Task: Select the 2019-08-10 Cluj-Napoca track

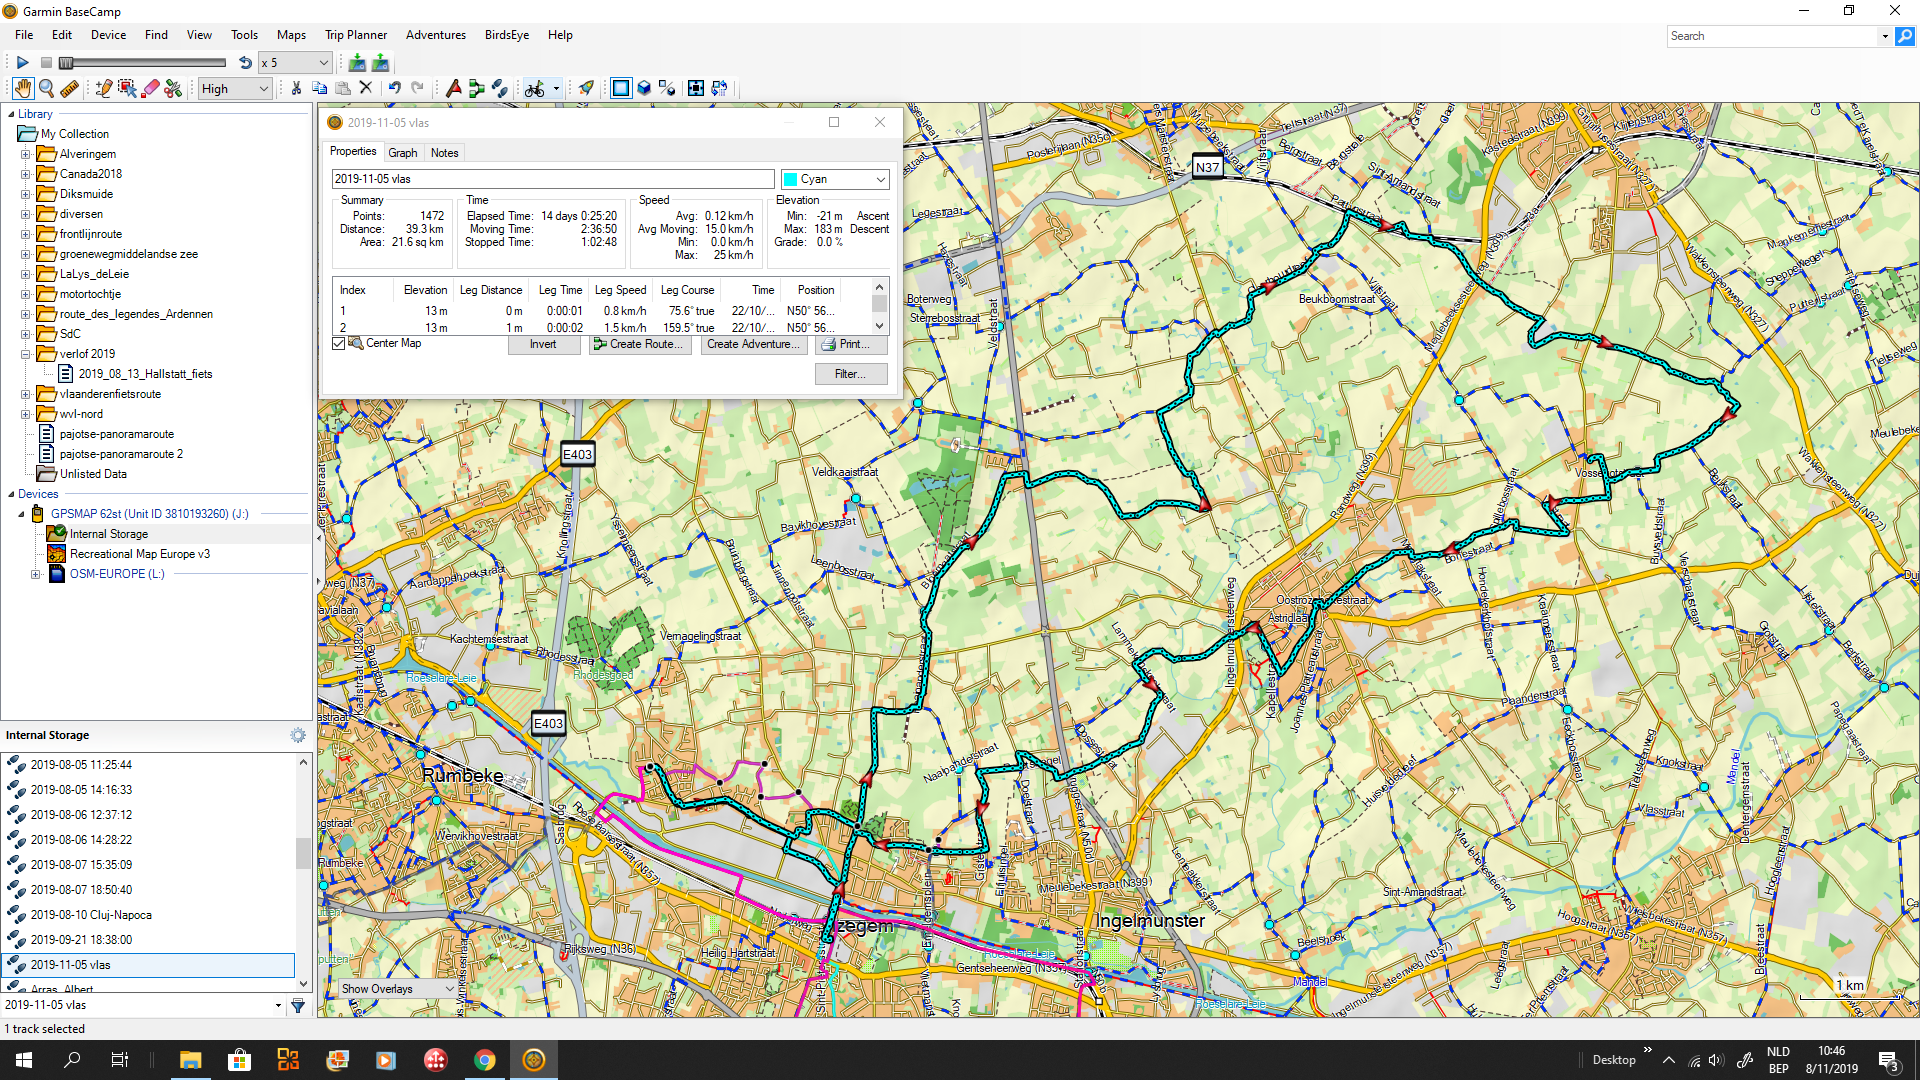Action: (x=91, y=915)
